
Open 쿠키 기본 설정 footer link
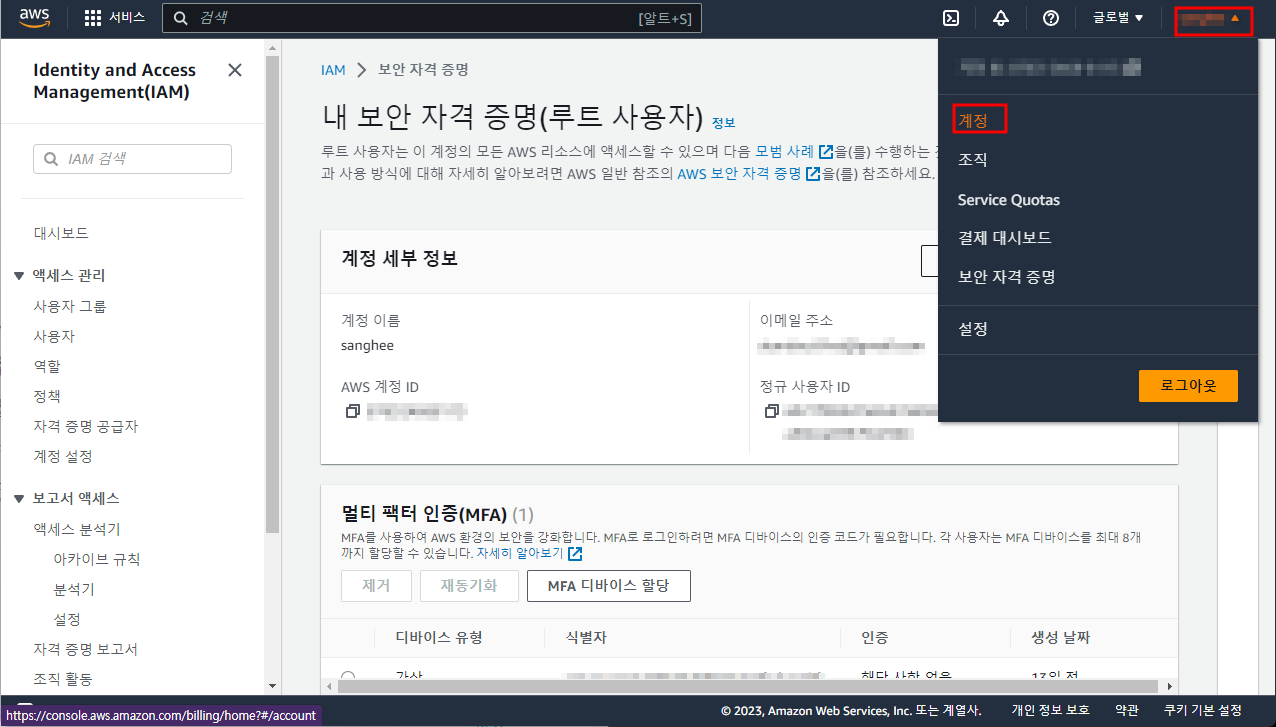point(1203,710)
